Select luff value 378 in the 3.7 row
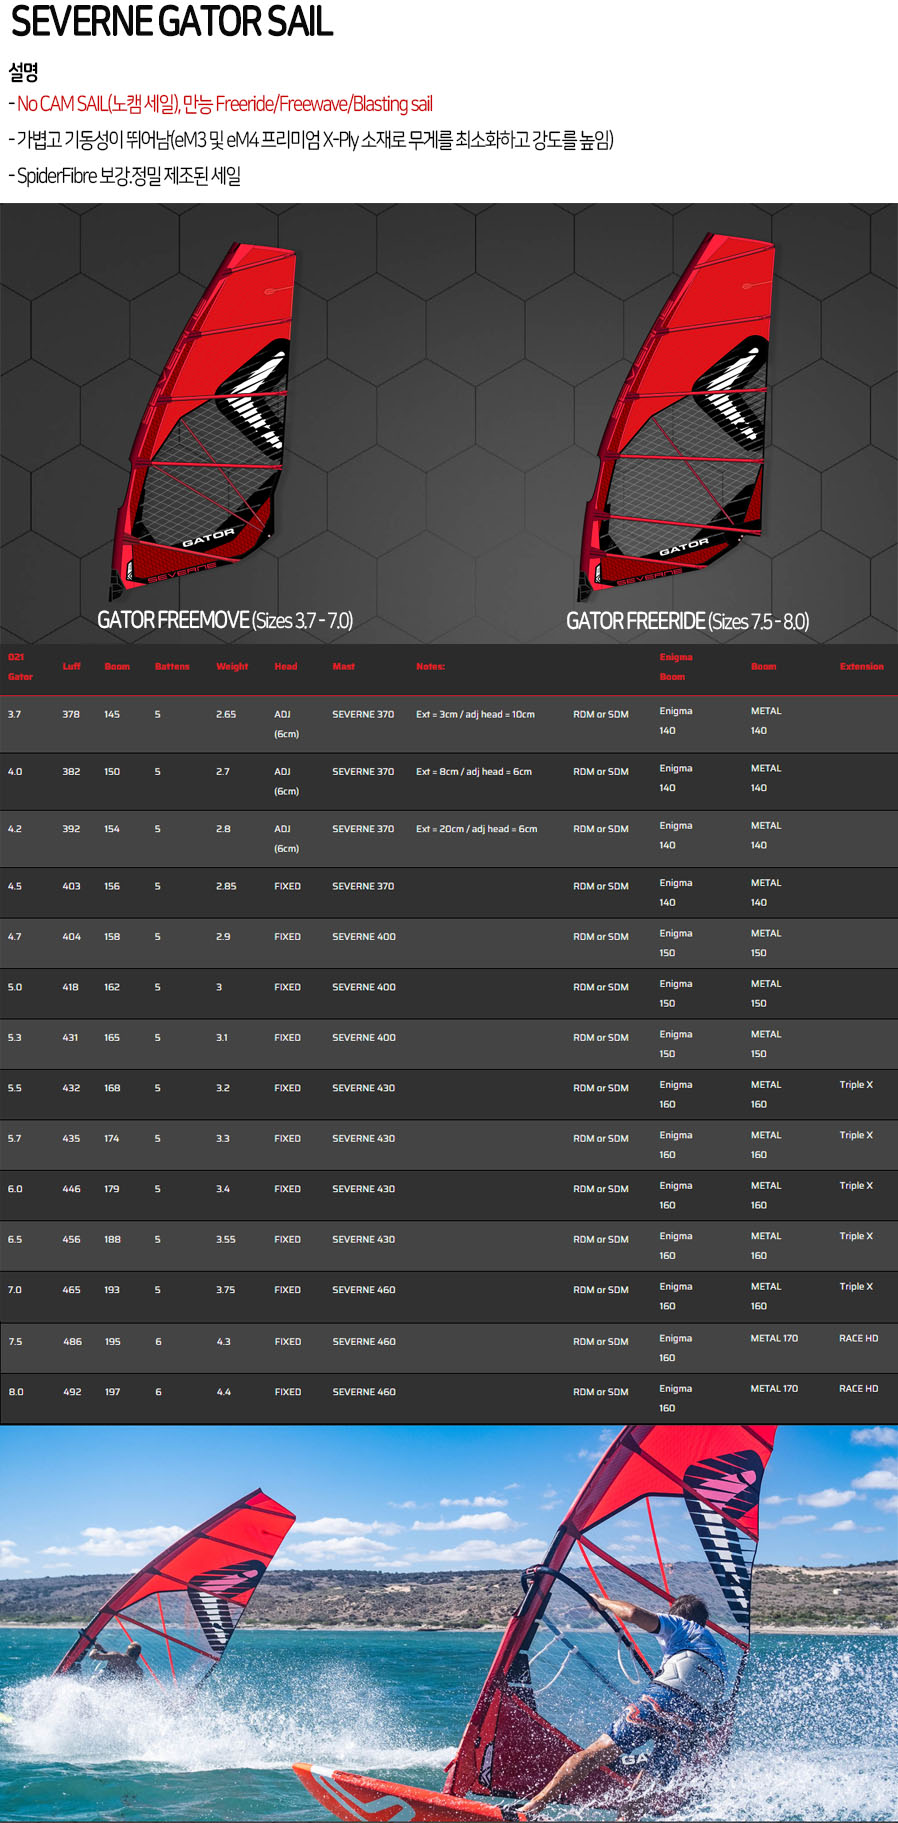 (71, 714)
